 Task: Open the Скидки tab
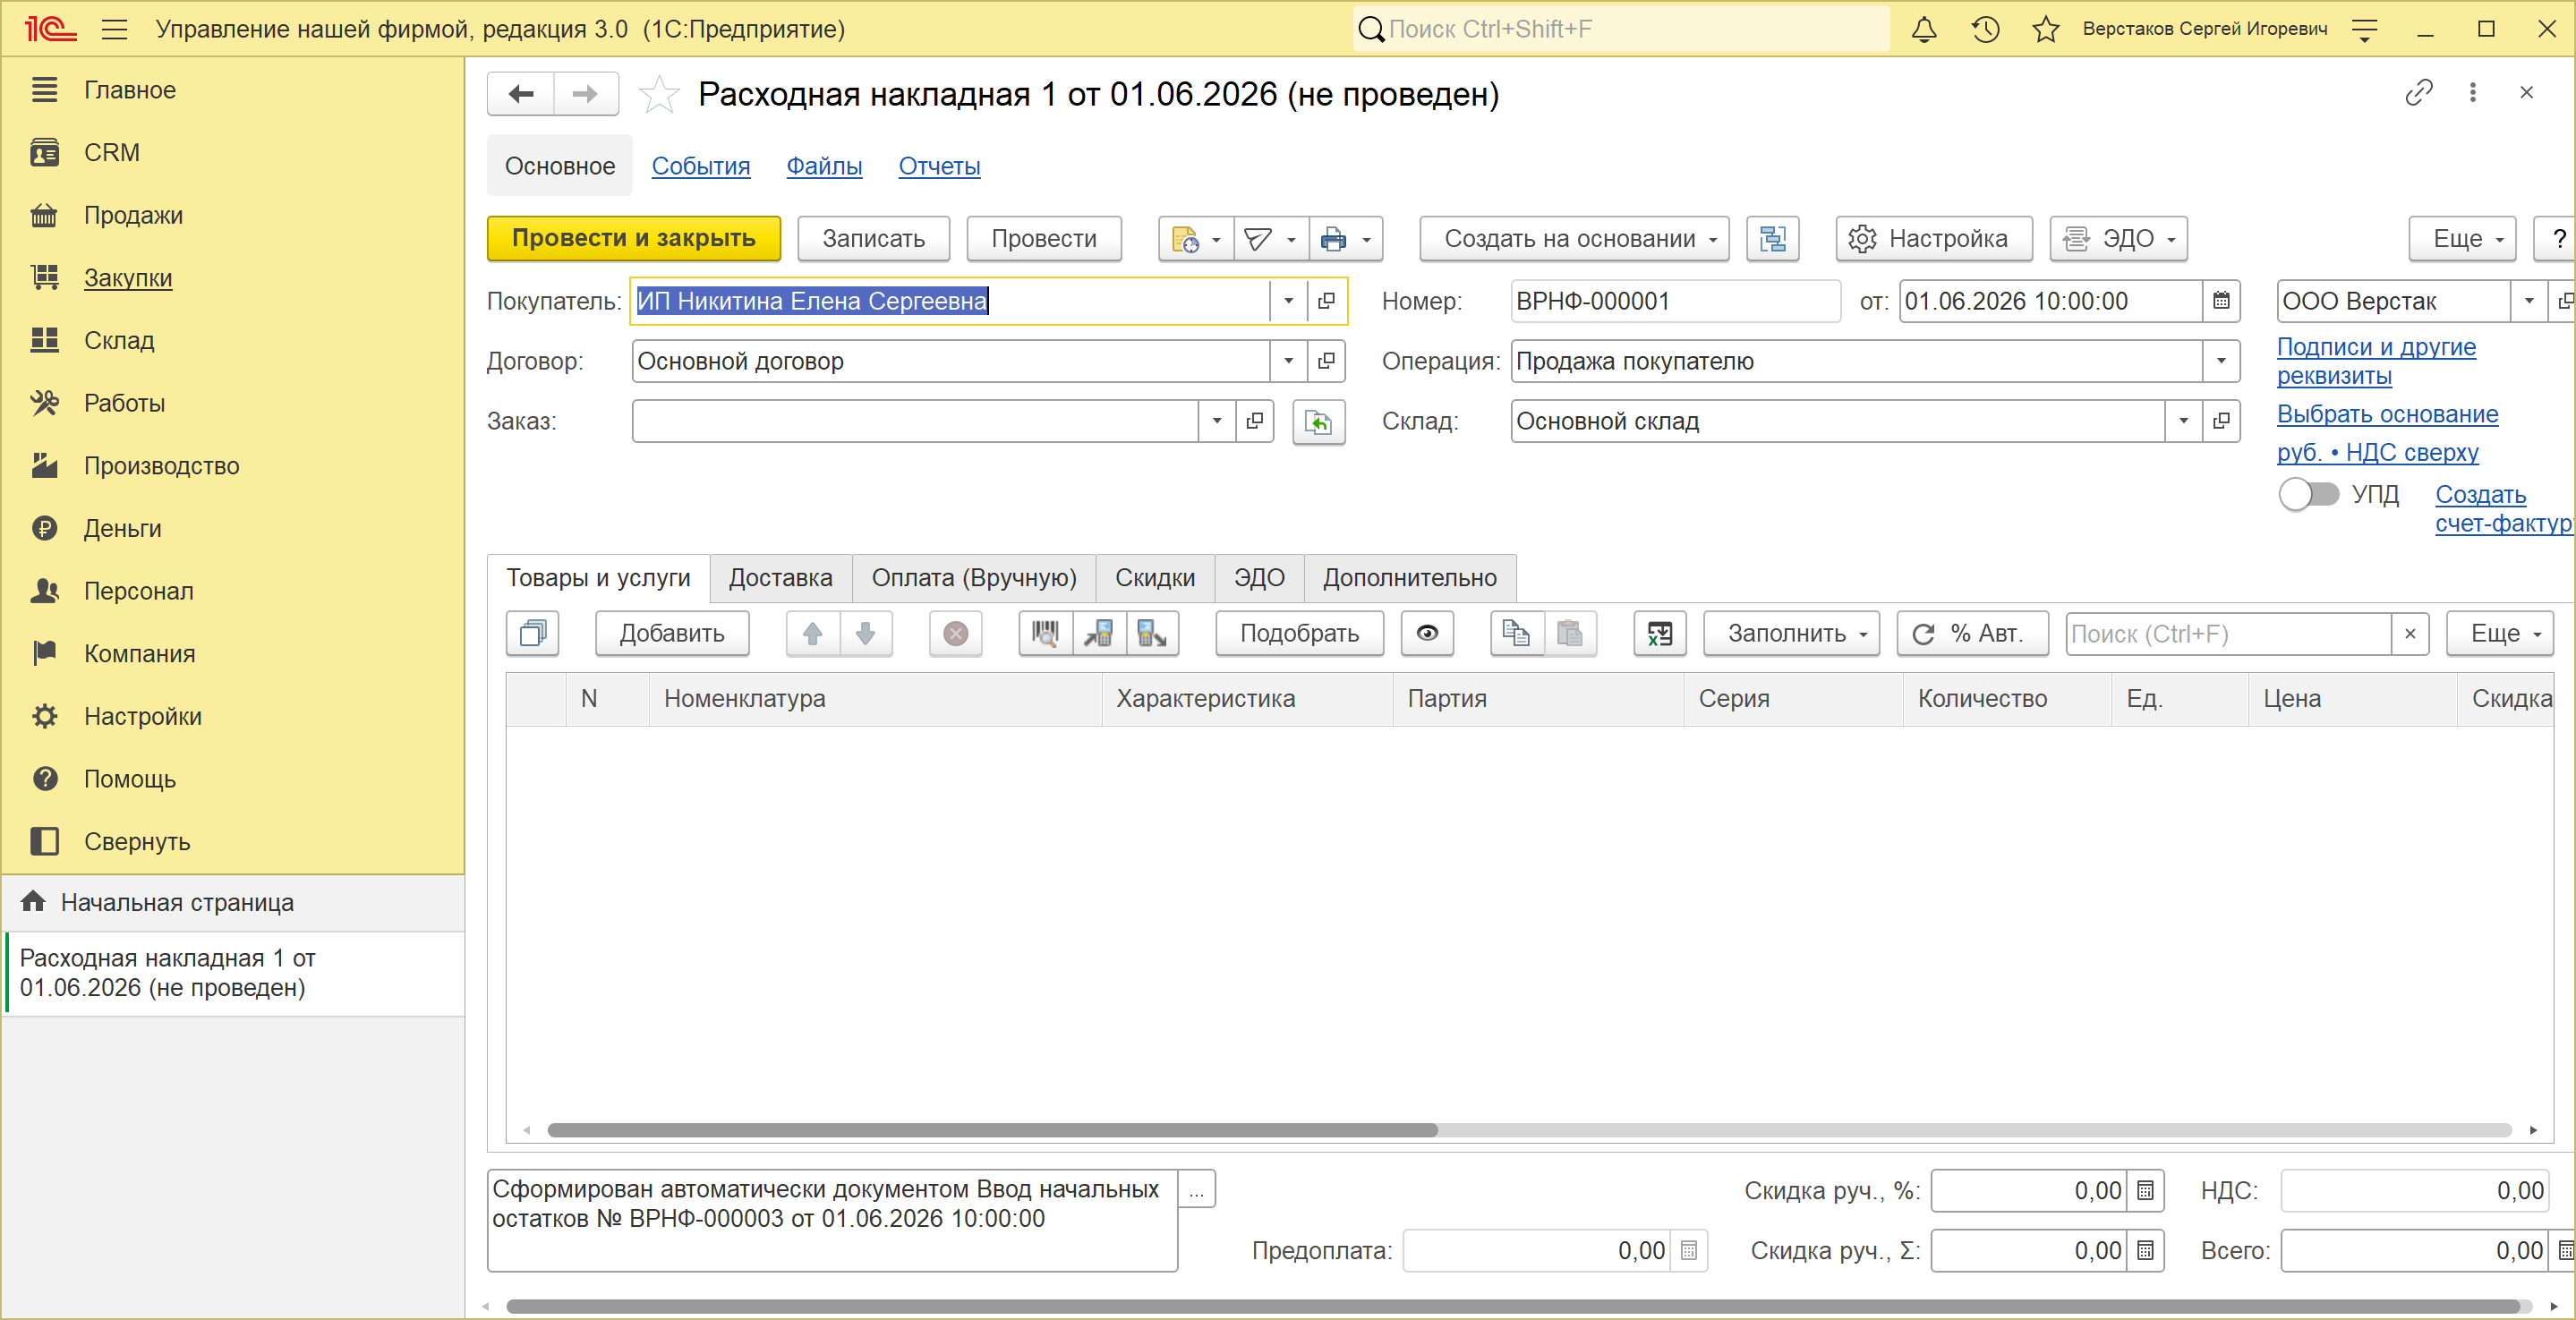(1155, 578)
